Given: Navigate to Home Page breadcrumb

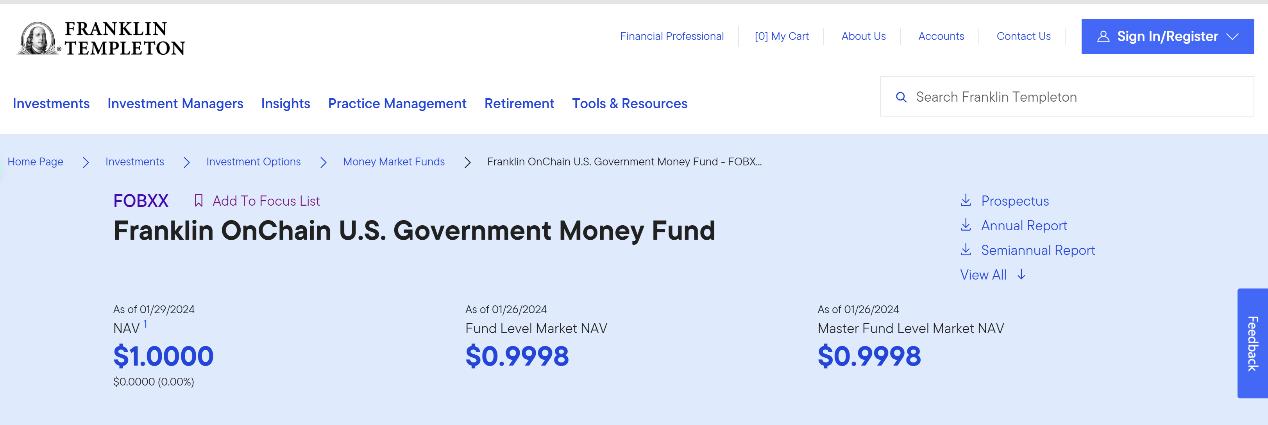Looking at the screenshot, I should tap(35, 162).
